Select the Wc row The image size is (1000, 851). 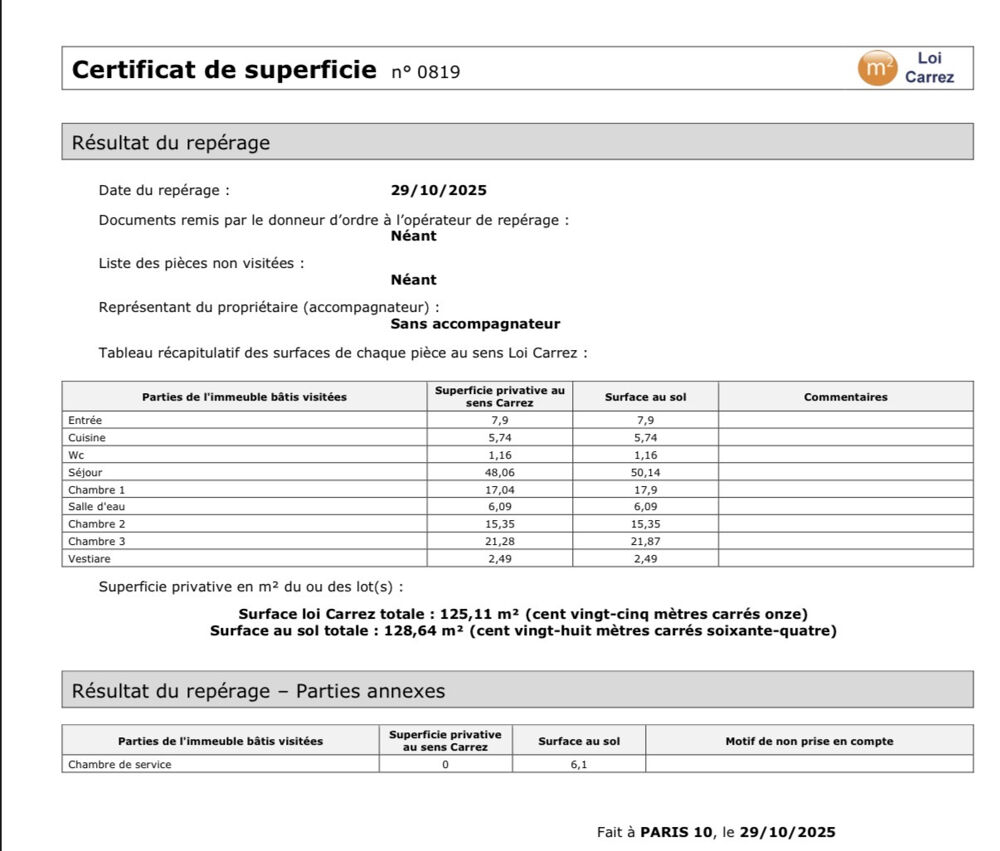[240, 454]
